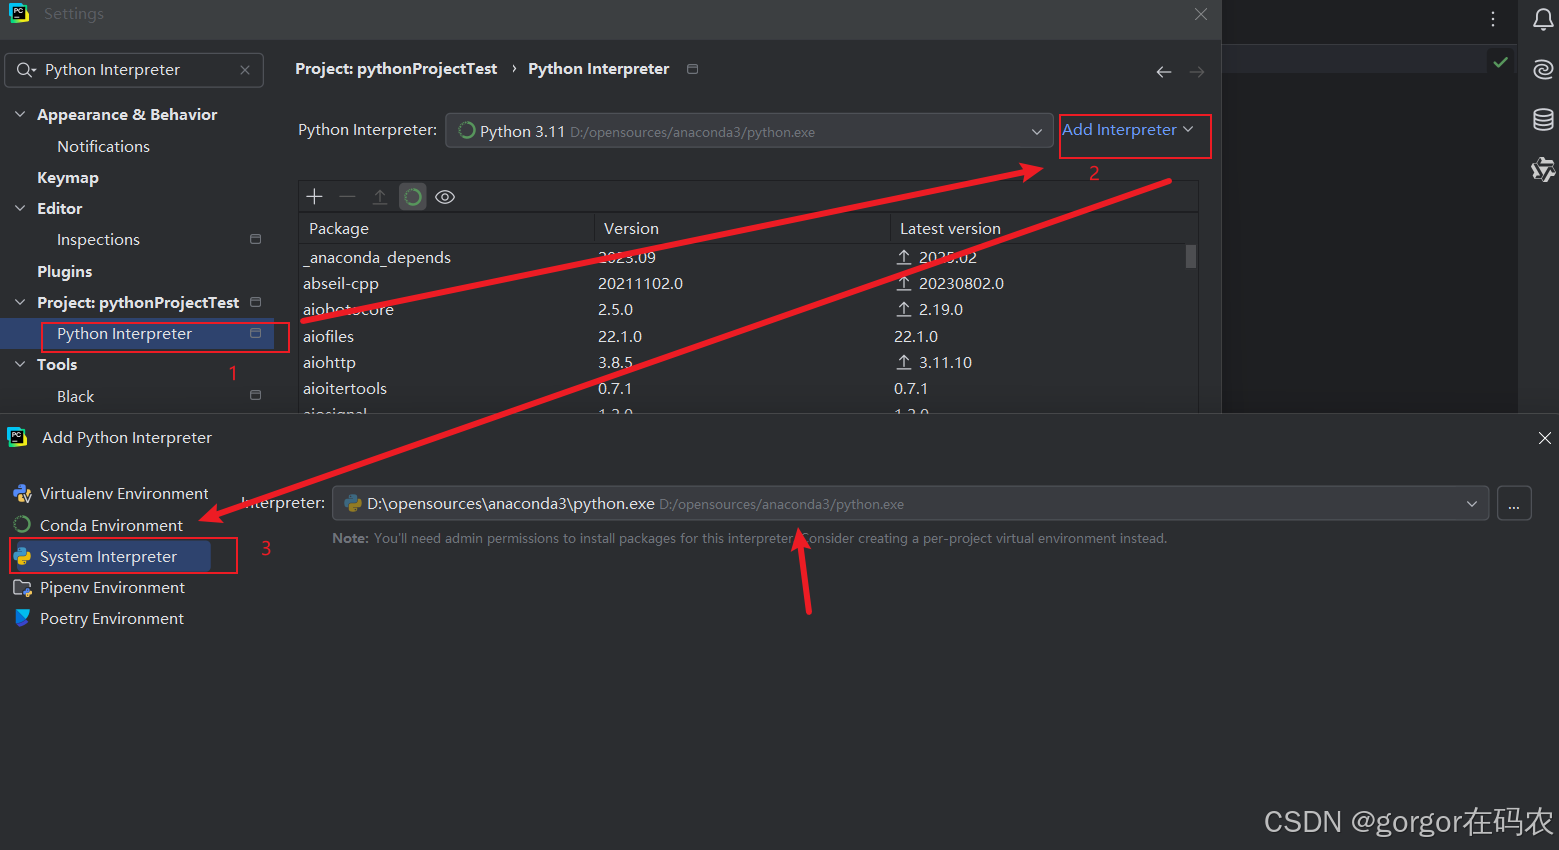The image size is (1559, 850).
Task: Click the Inspections row project-level icon
Action: click(255, 239)
